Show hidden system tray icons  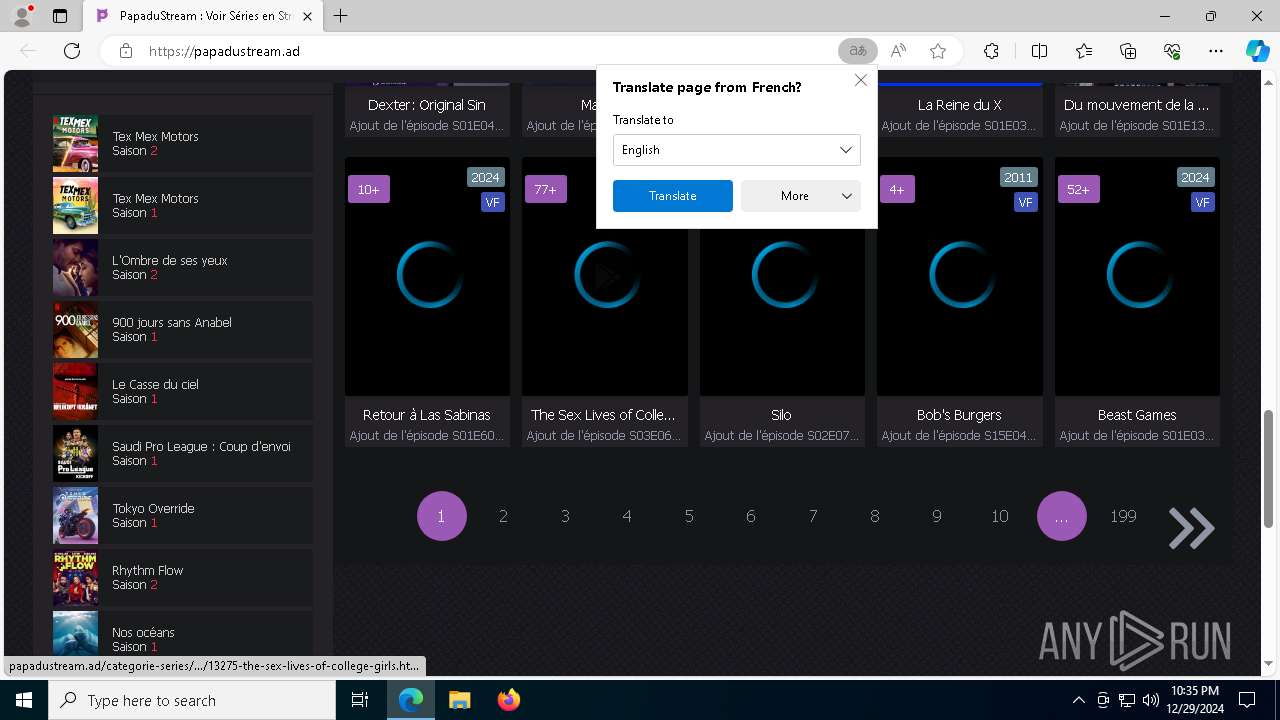(x=1078, y=700)
